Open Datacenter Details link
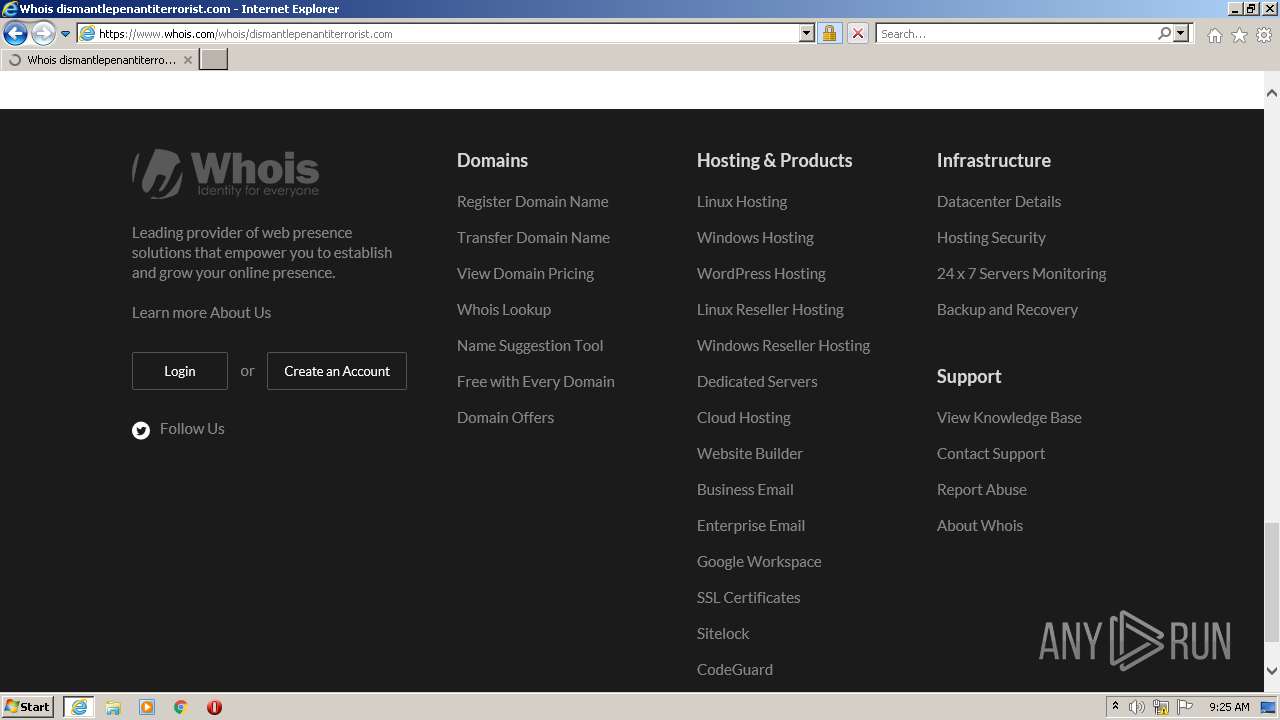Image resolution: width=1280 pixels, height=720 pixels. pos(999,201)
